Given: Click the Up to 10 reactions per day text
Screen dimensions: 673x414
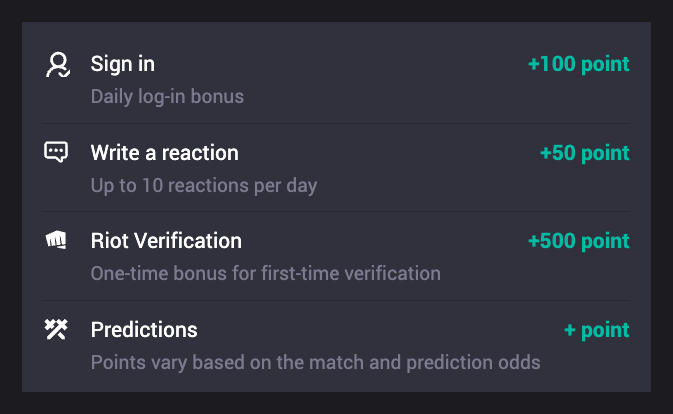Looking at the screenshot, I should (x=203, y=186).
